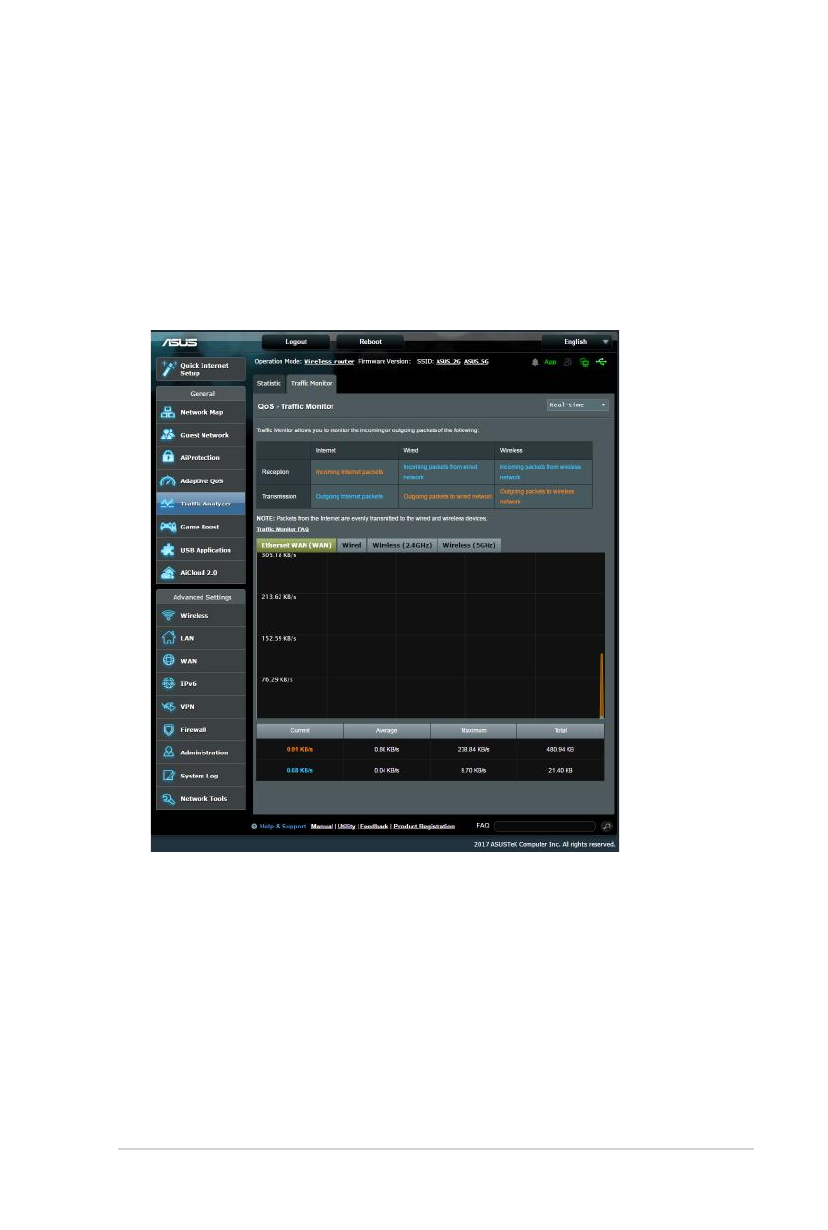Click the FAQ search magnifier icon
The width and height of the screenshot is (828, 1230).
[606, 826]
